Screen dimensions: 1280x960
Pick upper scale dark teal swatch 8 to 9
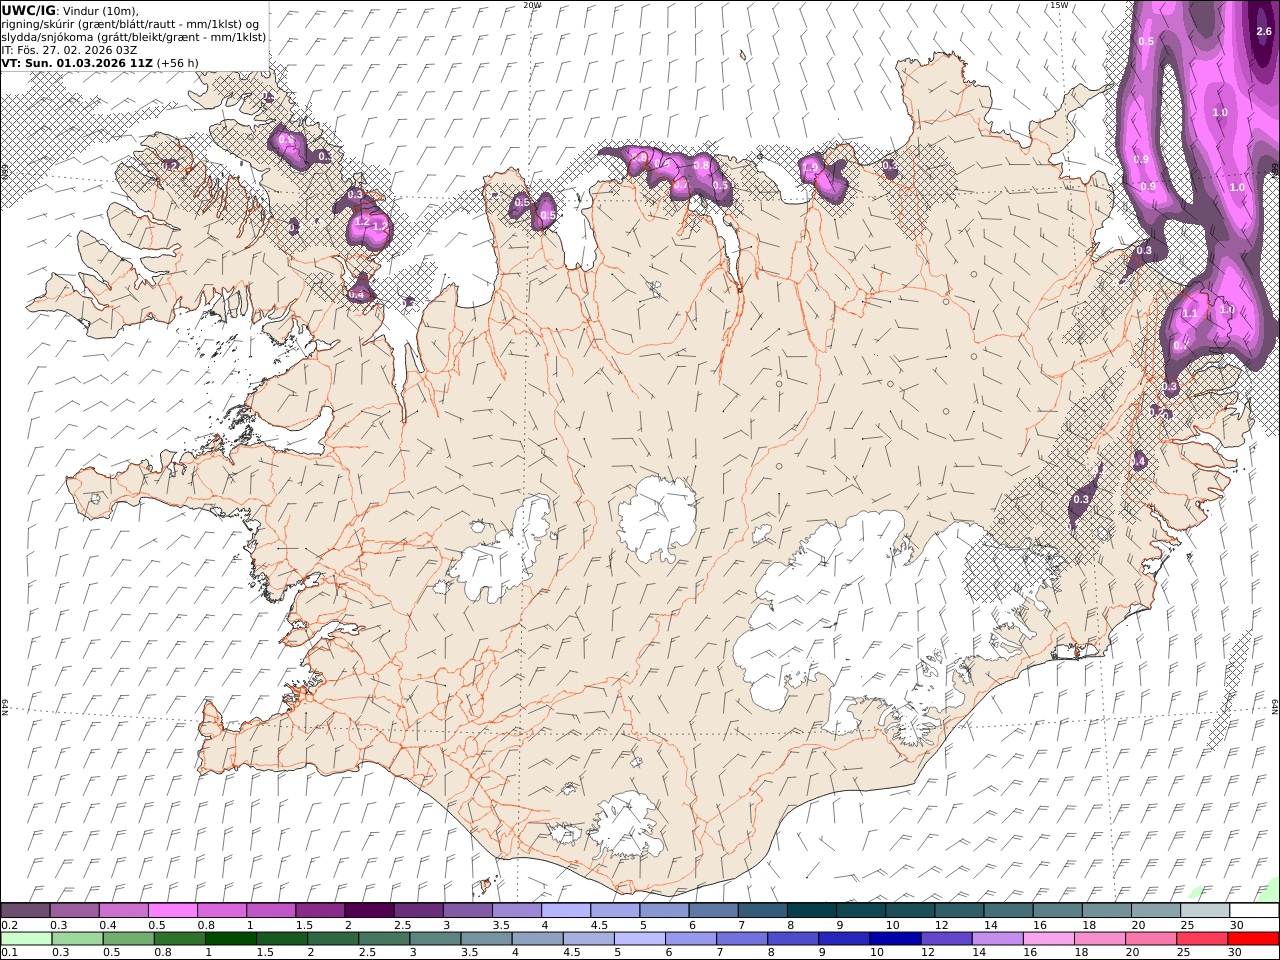coord(811,910)
